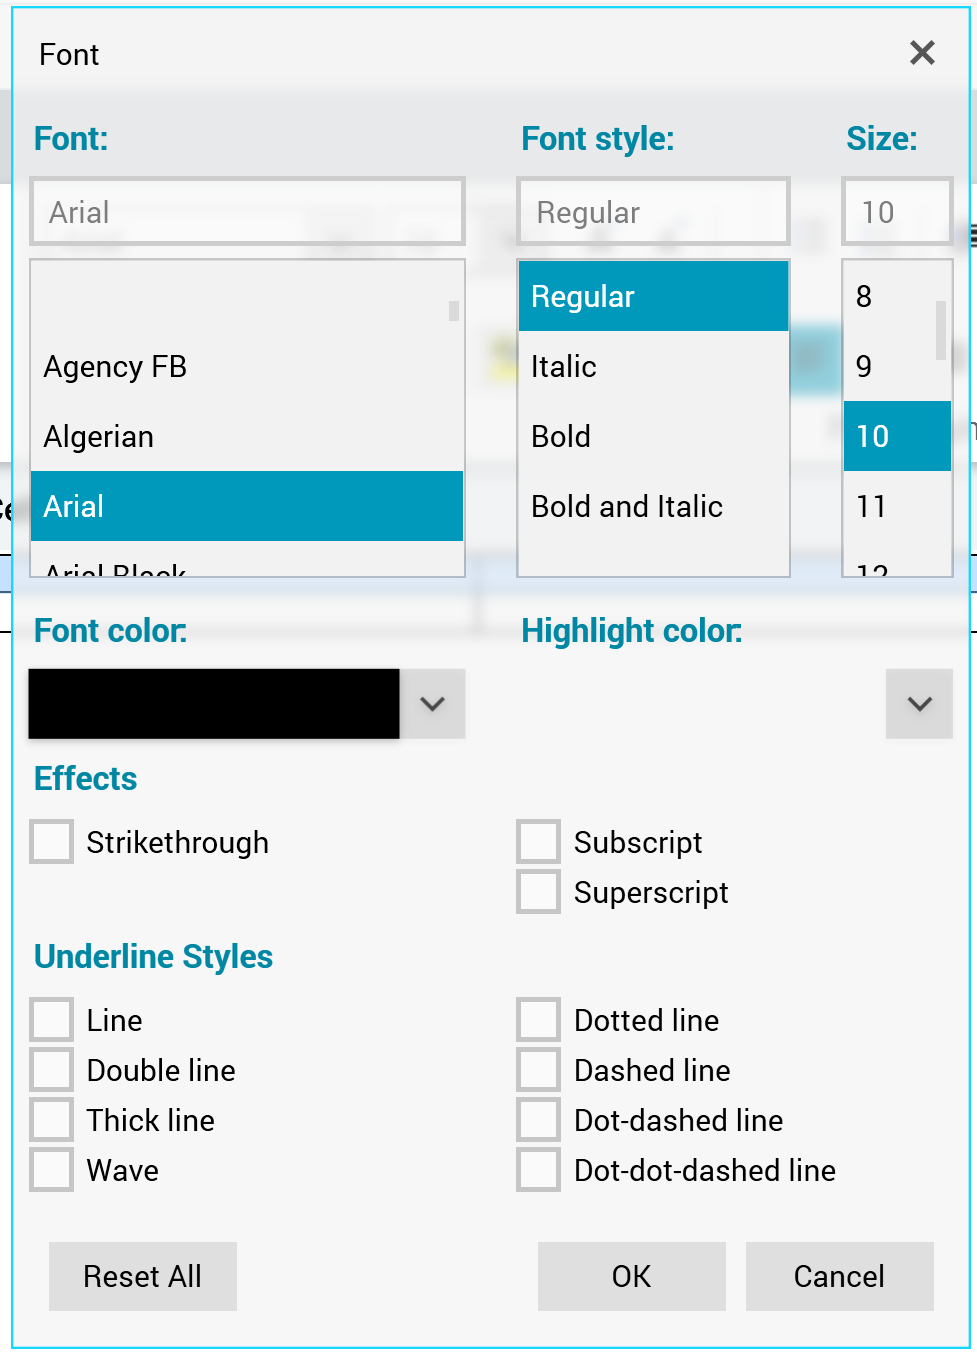
Task: Enable Dot-dashed line underline
Action: click(538, 1120)
